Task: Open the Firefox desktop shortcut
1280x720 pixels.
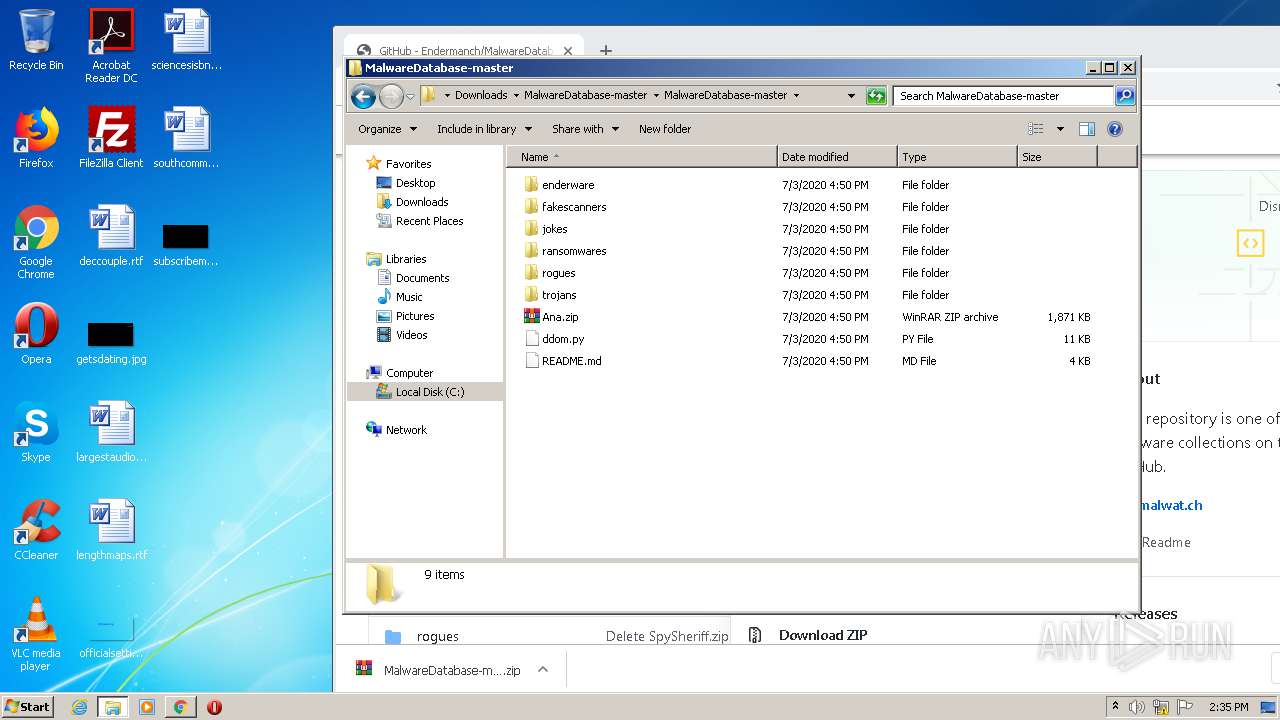Action: 36,138
